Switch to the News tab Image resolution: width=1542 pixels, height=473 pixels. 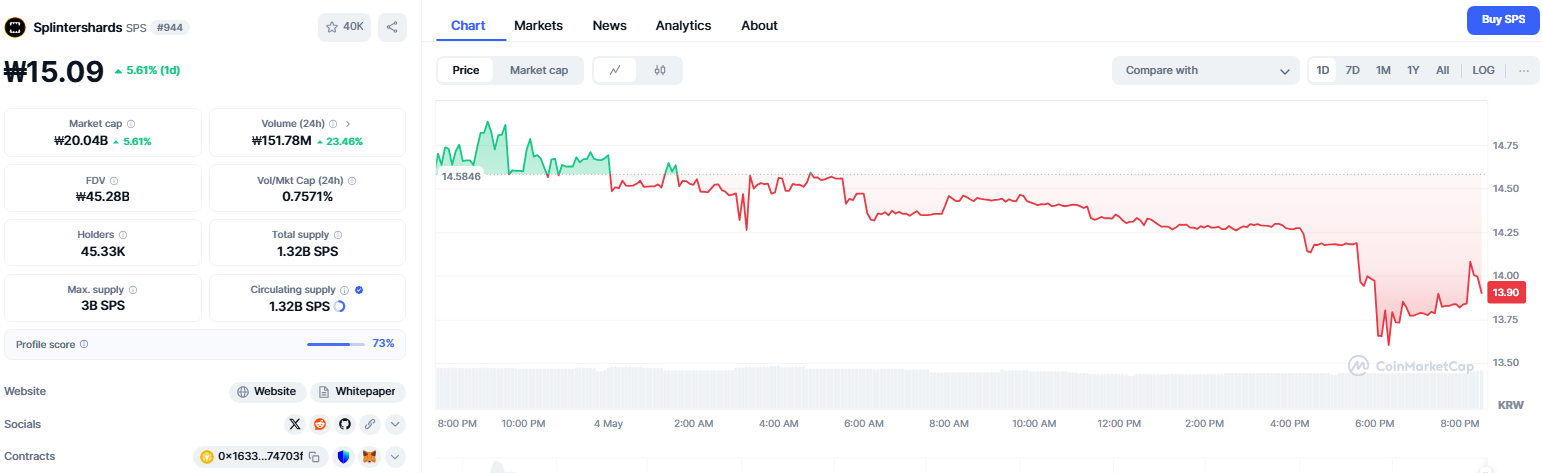click(610, 25)
